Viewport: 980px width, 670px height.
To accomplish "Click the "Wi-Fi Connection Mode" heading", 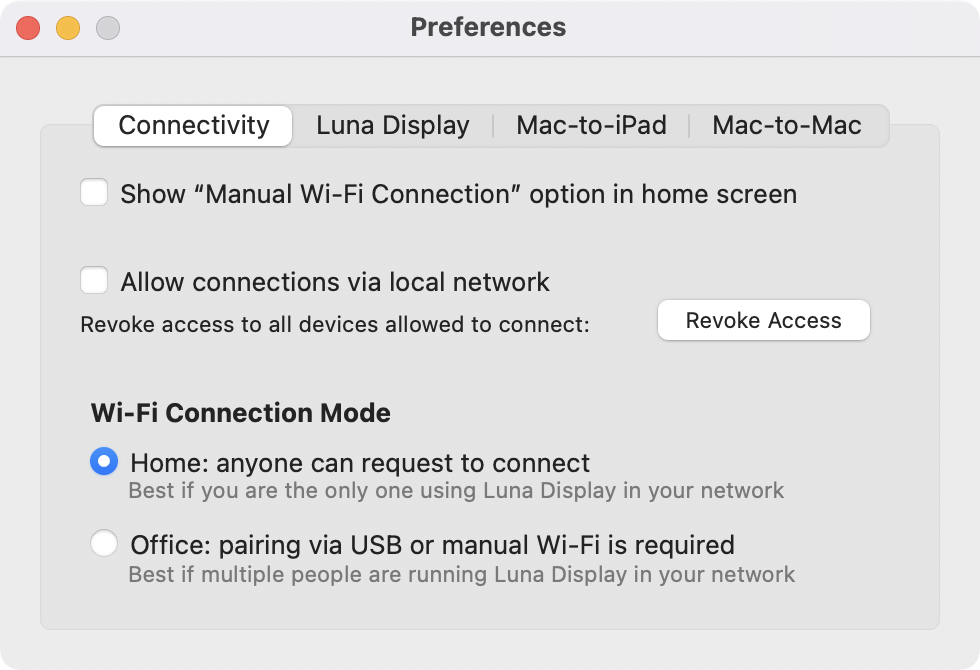I will click(x=240, y=413).
